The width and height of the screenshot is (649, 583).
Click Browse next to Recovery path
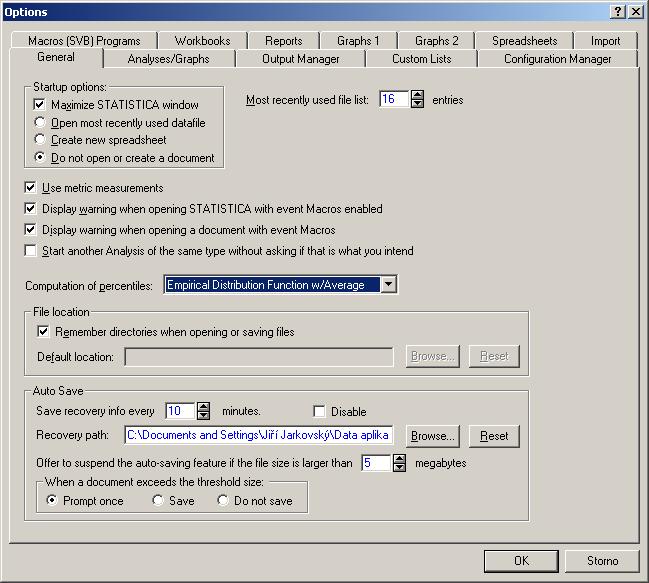point(433,436)
